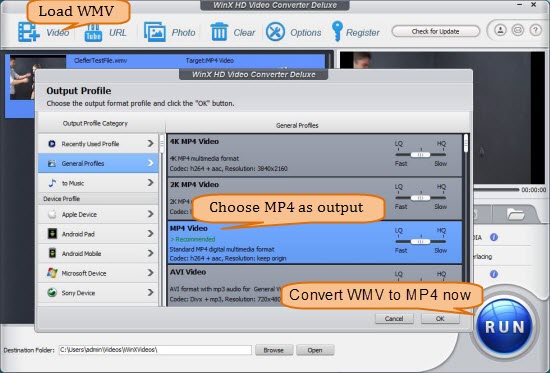Adjust the 4K MP4 Video quality slider

421,155
